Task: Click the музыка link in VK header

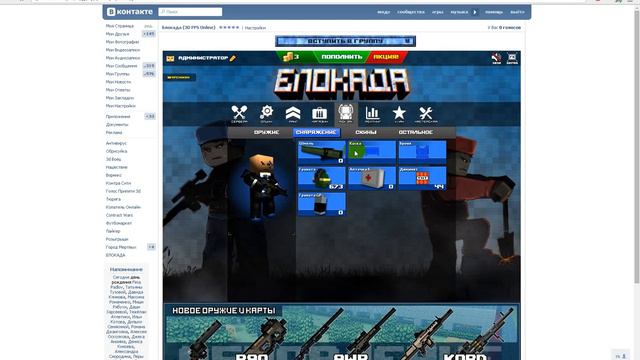Action: coord(459,12)
